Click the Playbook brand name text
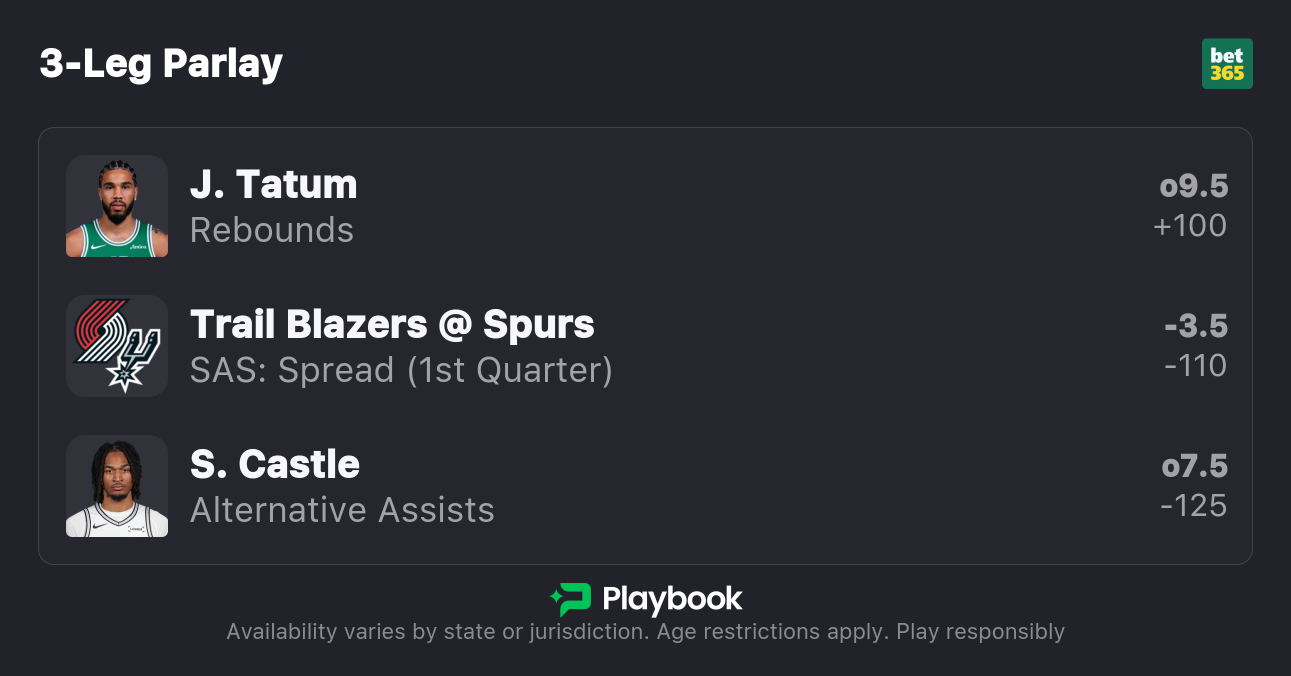 pos(672,599)
